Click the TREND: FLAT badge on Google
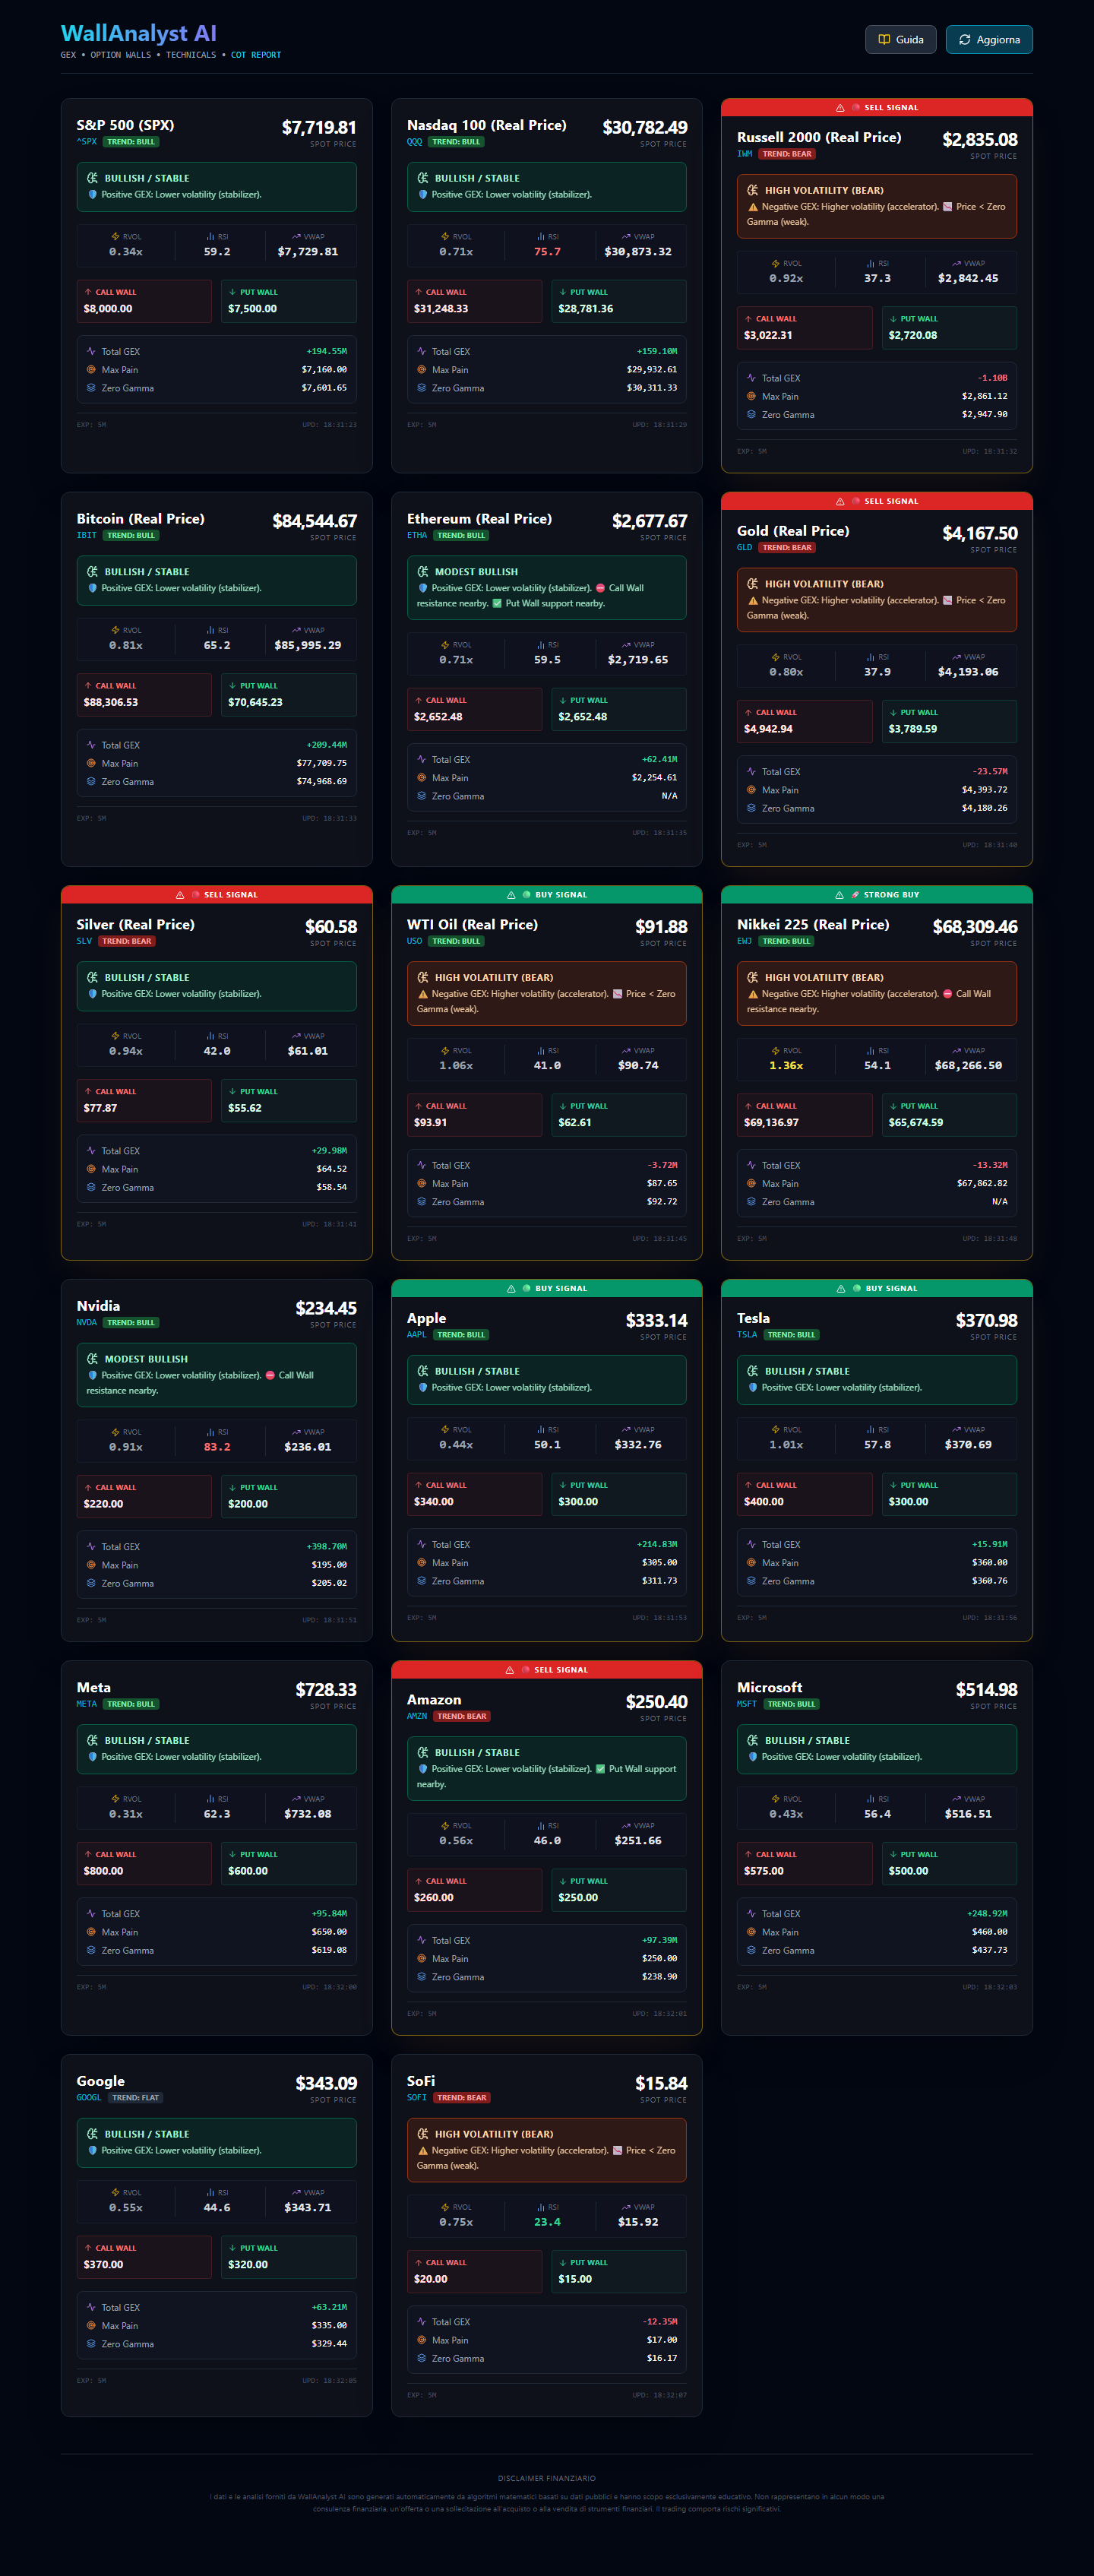 click(135, 2098)
